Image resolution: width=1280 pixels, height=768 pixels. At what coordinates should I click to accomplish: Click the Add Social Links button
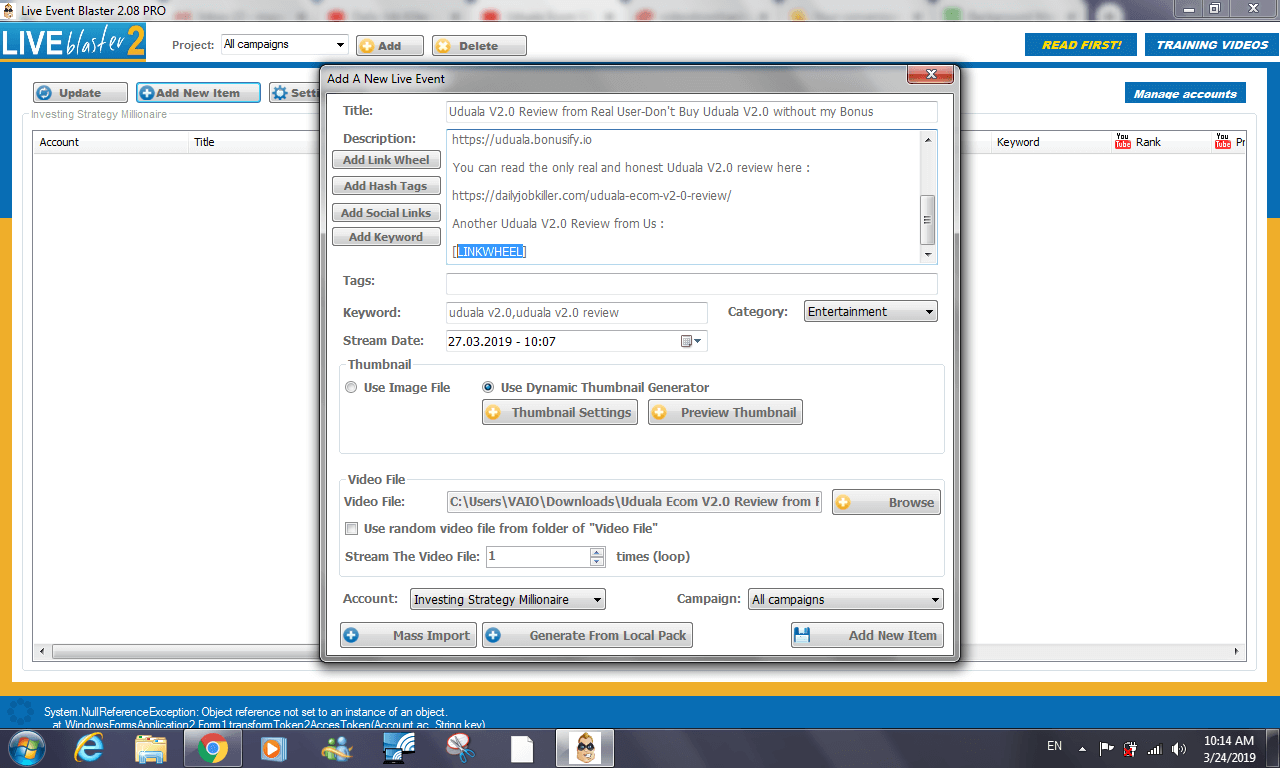386,213
